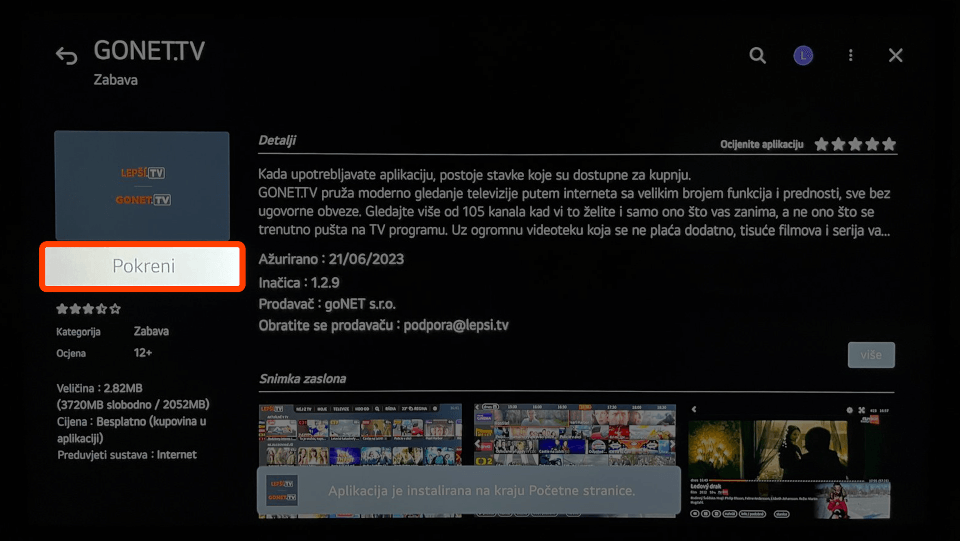
Task: Select the GONET.TV page title
Action: (x=149, y=51)
